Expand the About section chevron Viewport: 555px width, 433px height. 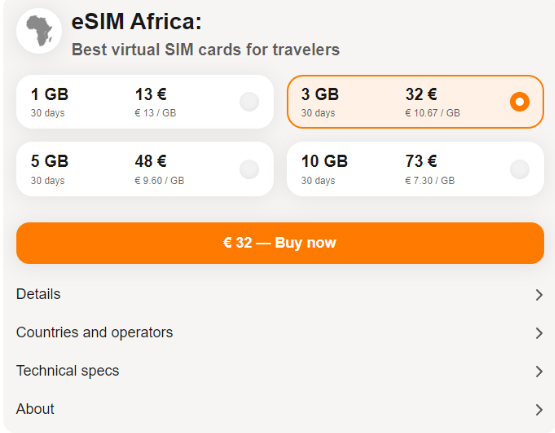(539, 409)
